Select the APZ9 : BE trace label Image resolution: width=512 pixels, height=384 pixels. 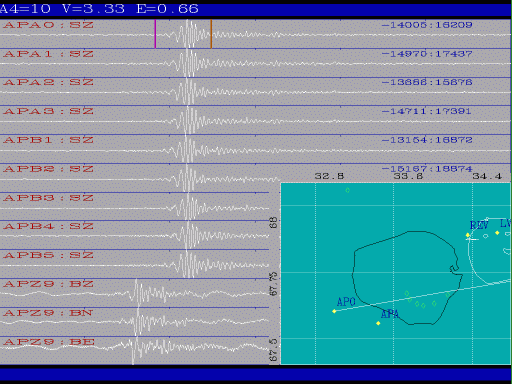tap(48, 342)
